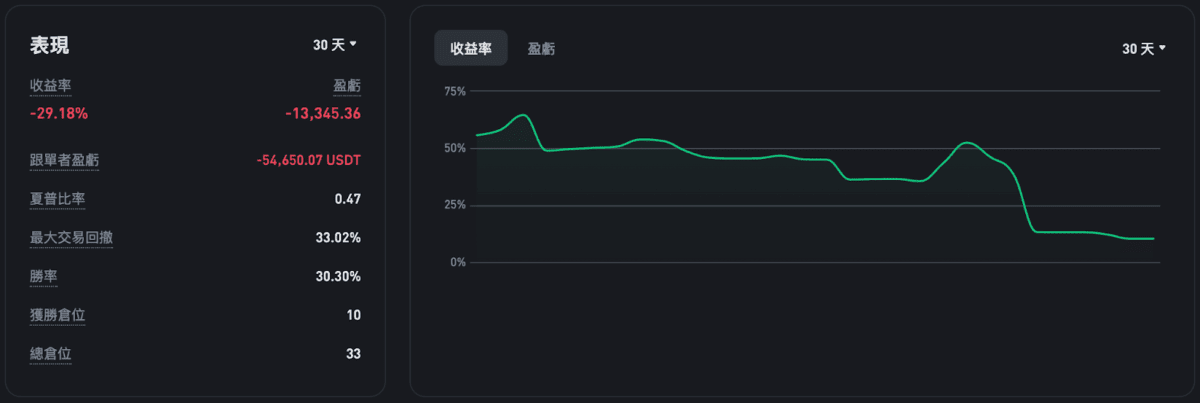Screen dimensions: 1200x403
Task: Select the 最大交易回撤 label
Action: point(71,238)
